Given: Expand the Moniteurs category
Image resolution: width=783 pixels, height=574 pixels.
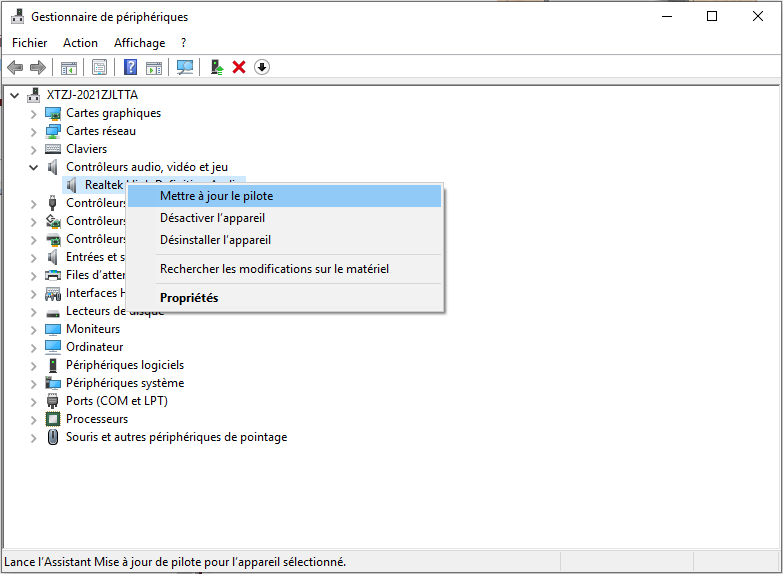Looking at the screenshot, I should point(33,330).
